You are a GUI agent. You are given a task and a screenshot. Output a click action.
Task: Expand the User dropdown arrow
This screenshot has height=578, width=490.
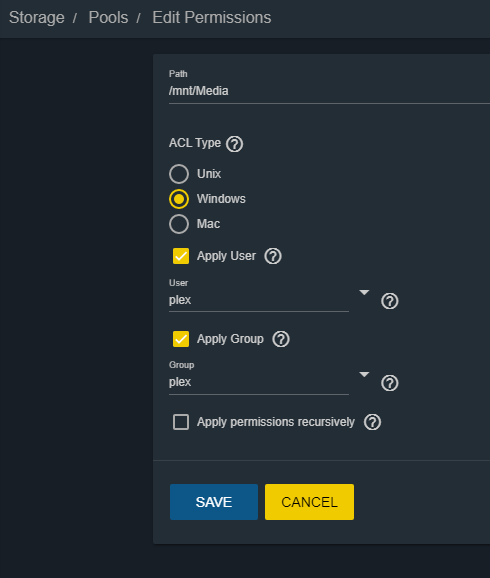pyautogui.click(x=364, y=292)
